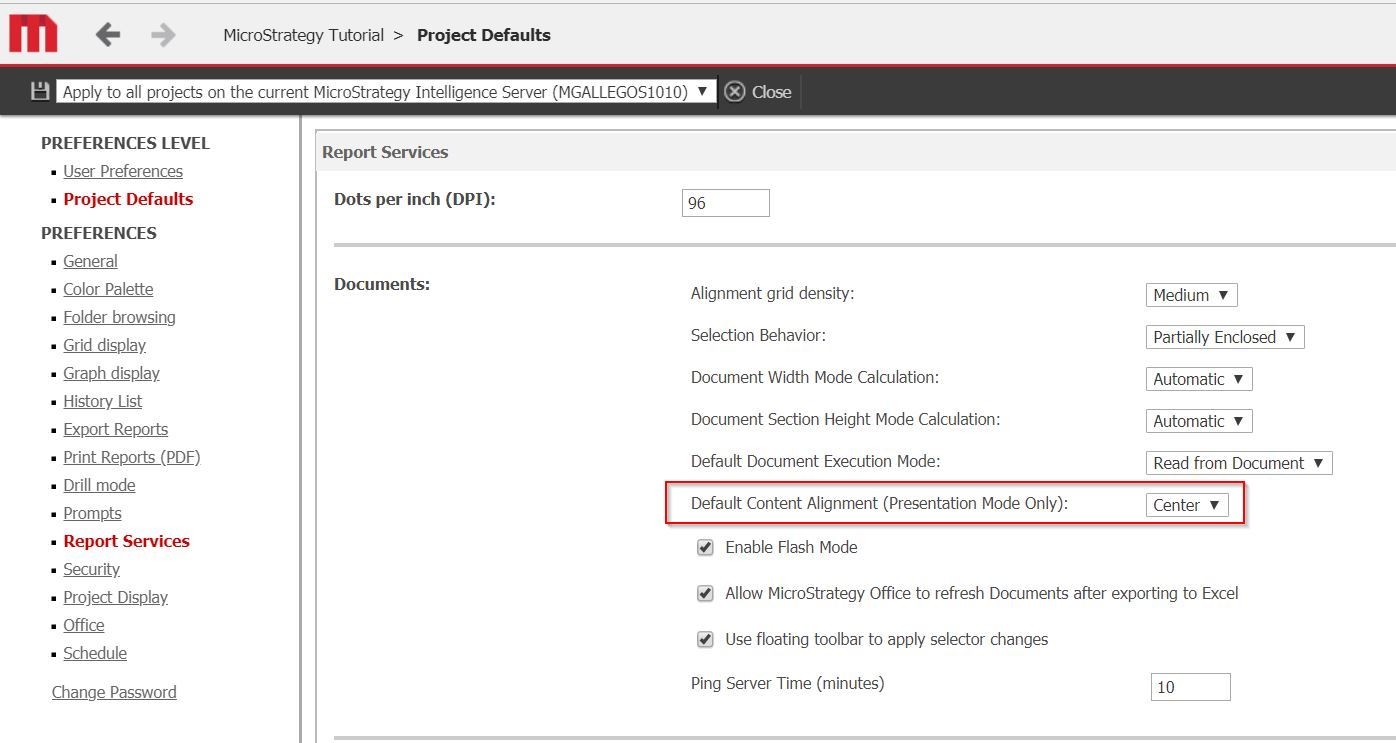Select Export Reports in the sidebar

pyautogui.click(x=115, y=429)
